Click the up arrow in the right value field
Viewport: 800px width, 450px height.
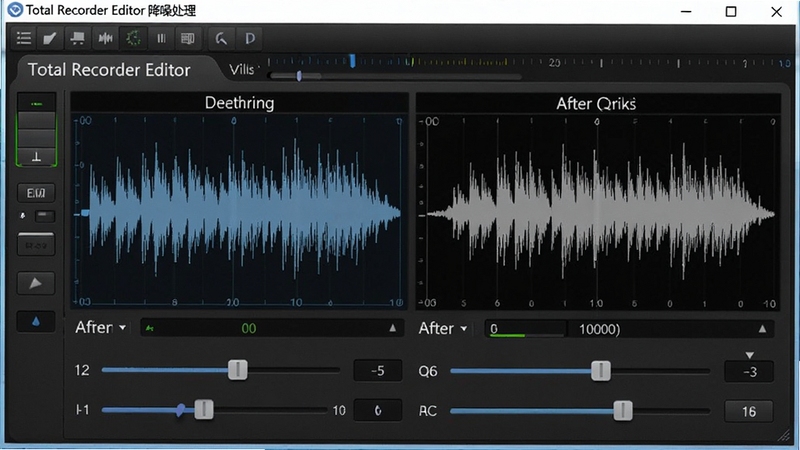tap(762, 329)
